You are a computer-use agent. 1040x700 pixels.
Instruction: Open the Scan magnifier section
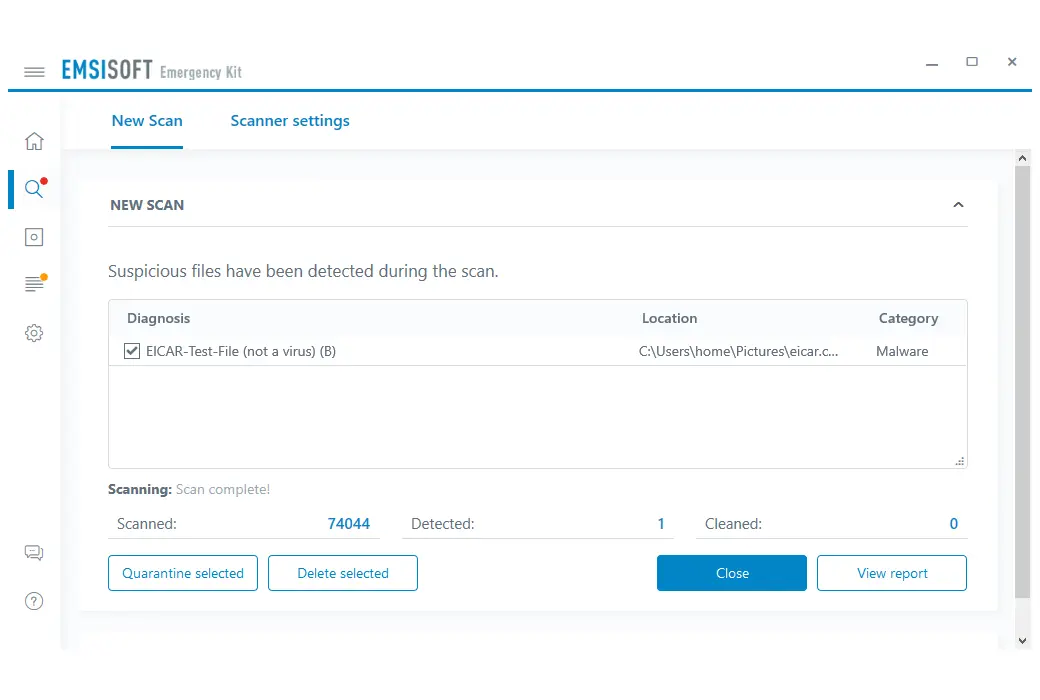[x=34, y=189]
